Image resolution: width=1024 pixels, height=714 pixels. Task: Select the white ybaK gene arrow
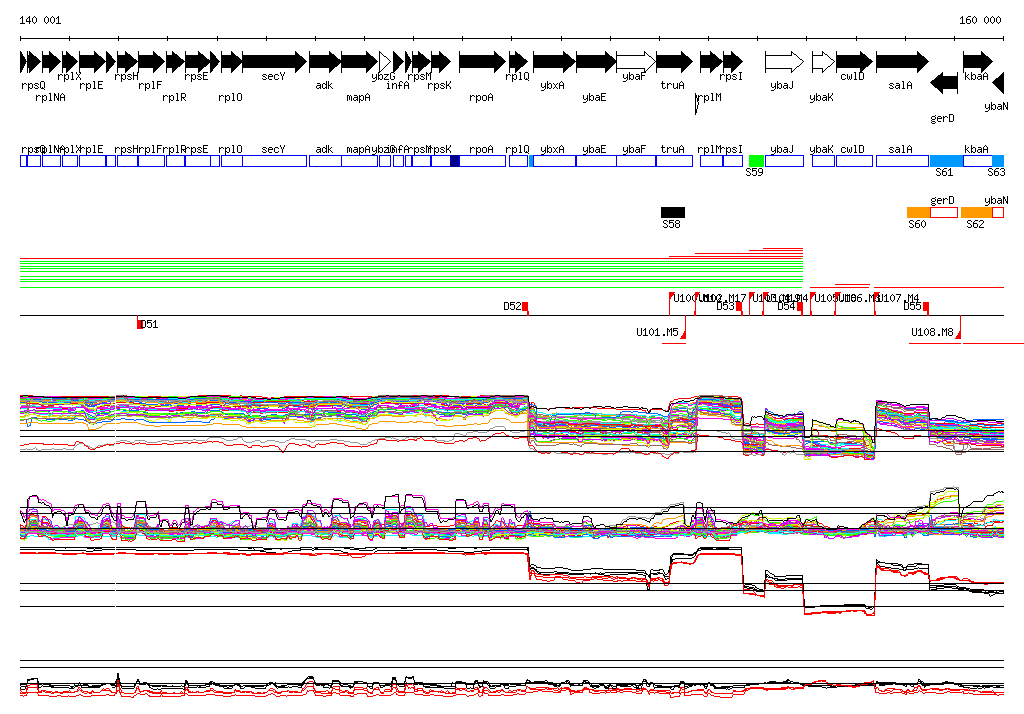824,62
